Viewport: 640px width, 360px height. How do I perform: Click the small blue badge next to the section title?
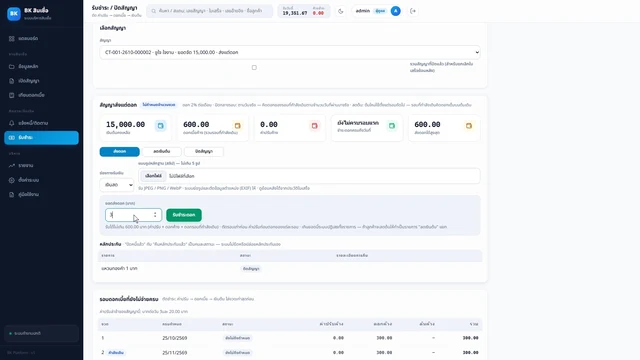click(x=159, y=105)
